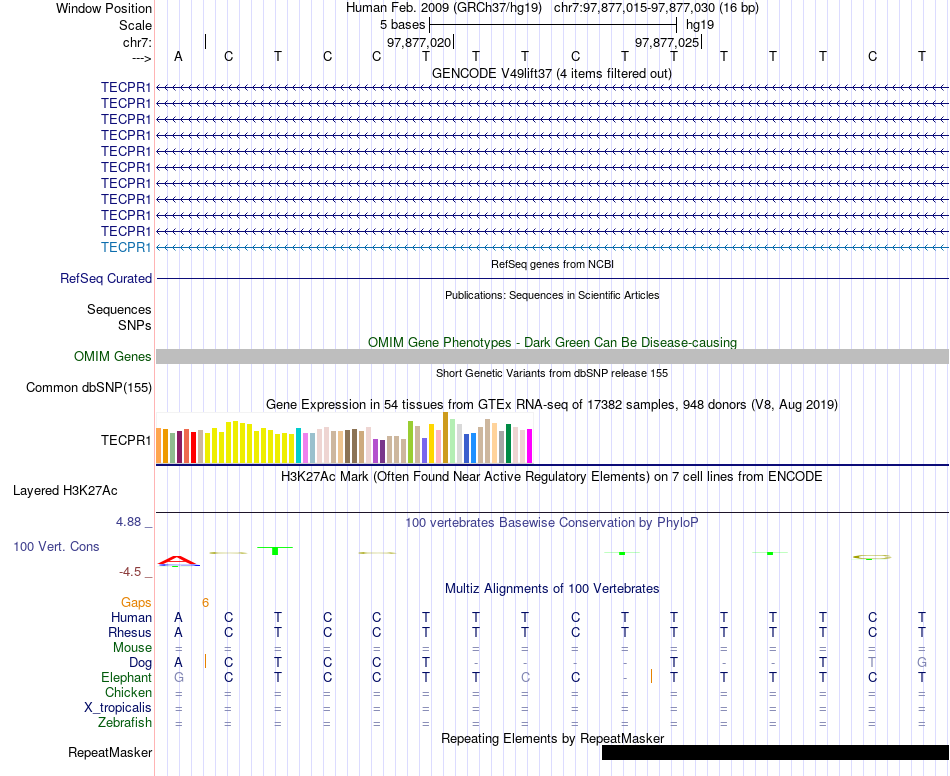Click the Mouse species label
Viewport: 950px width, 776px height.
132,648
